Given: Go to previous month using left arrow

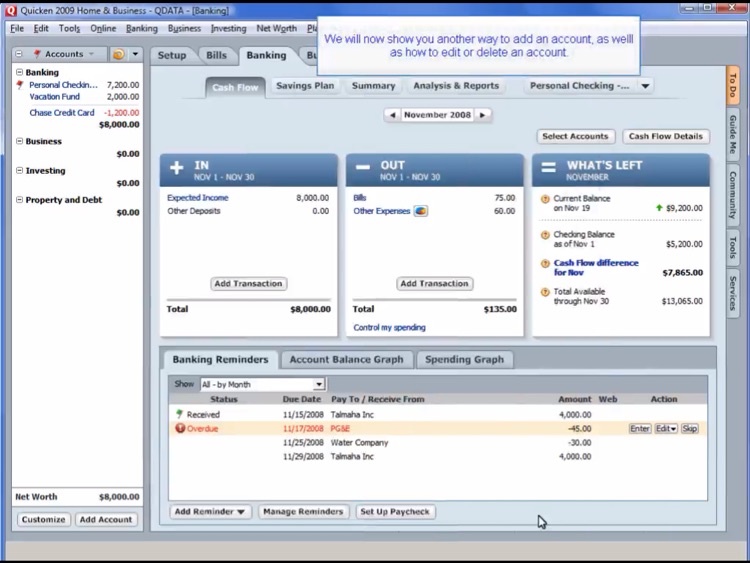Looking at the screenshot, I should coord(392,115).
